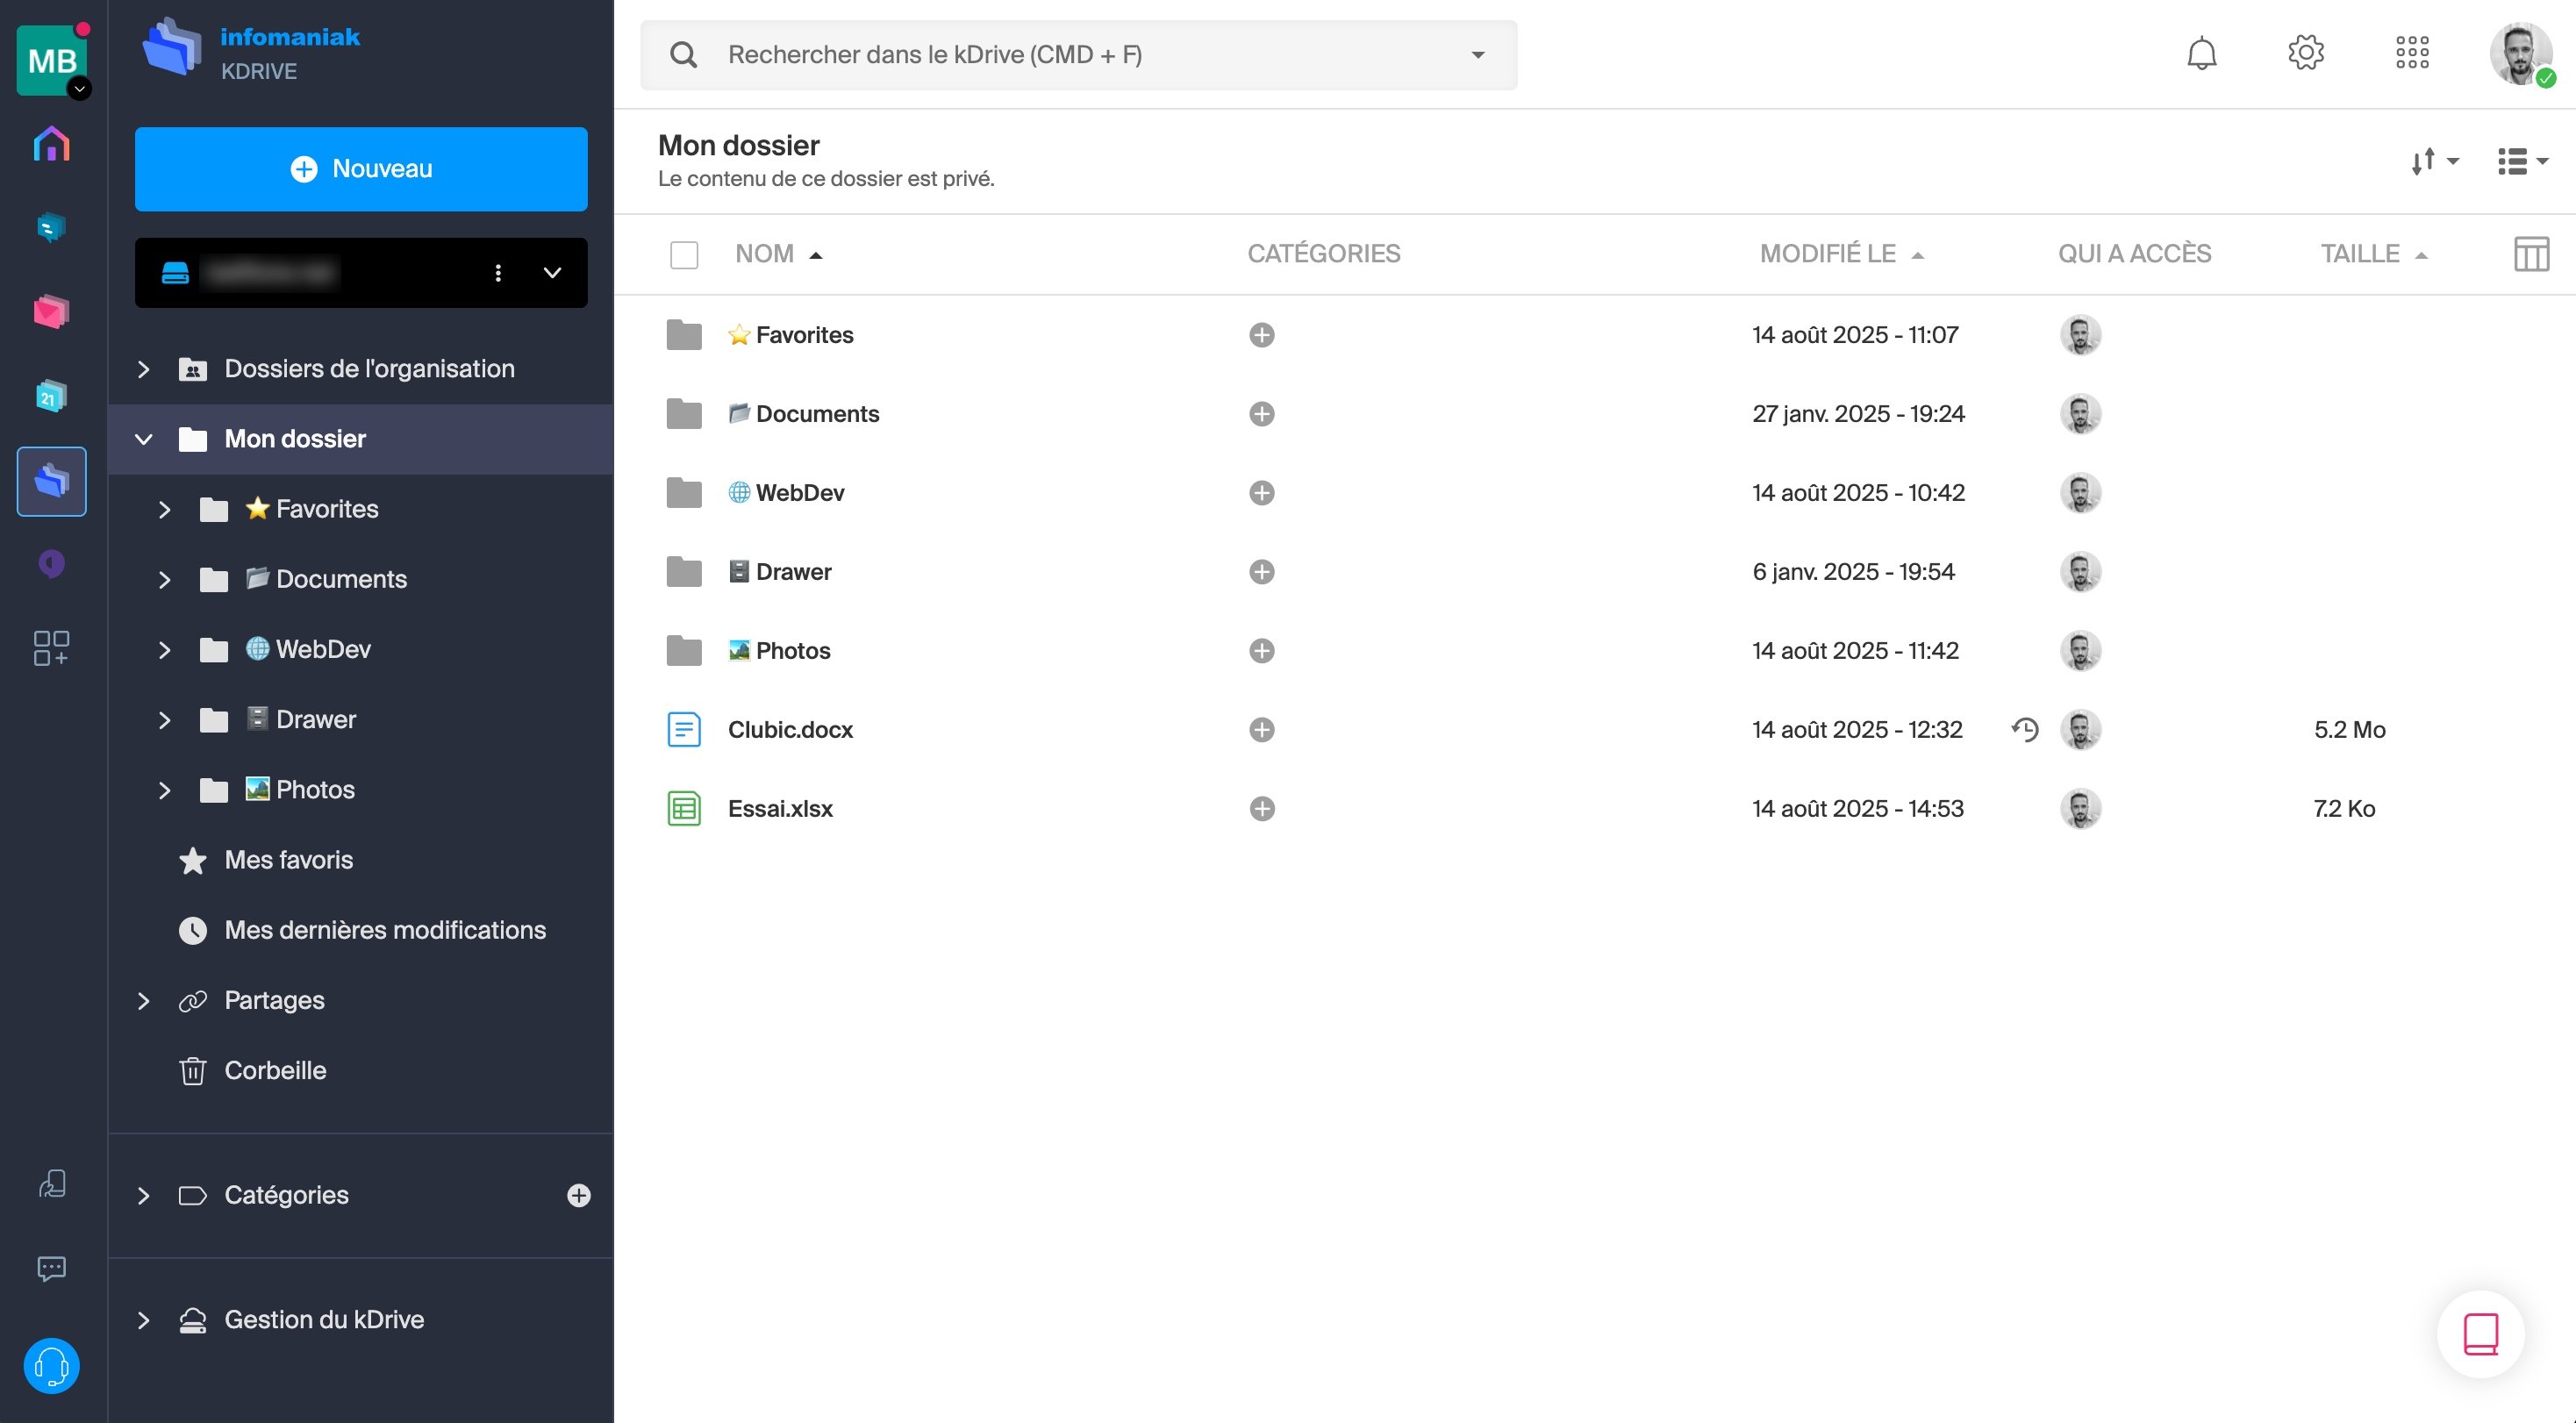Open the applications grid icon

(2412, 53)
